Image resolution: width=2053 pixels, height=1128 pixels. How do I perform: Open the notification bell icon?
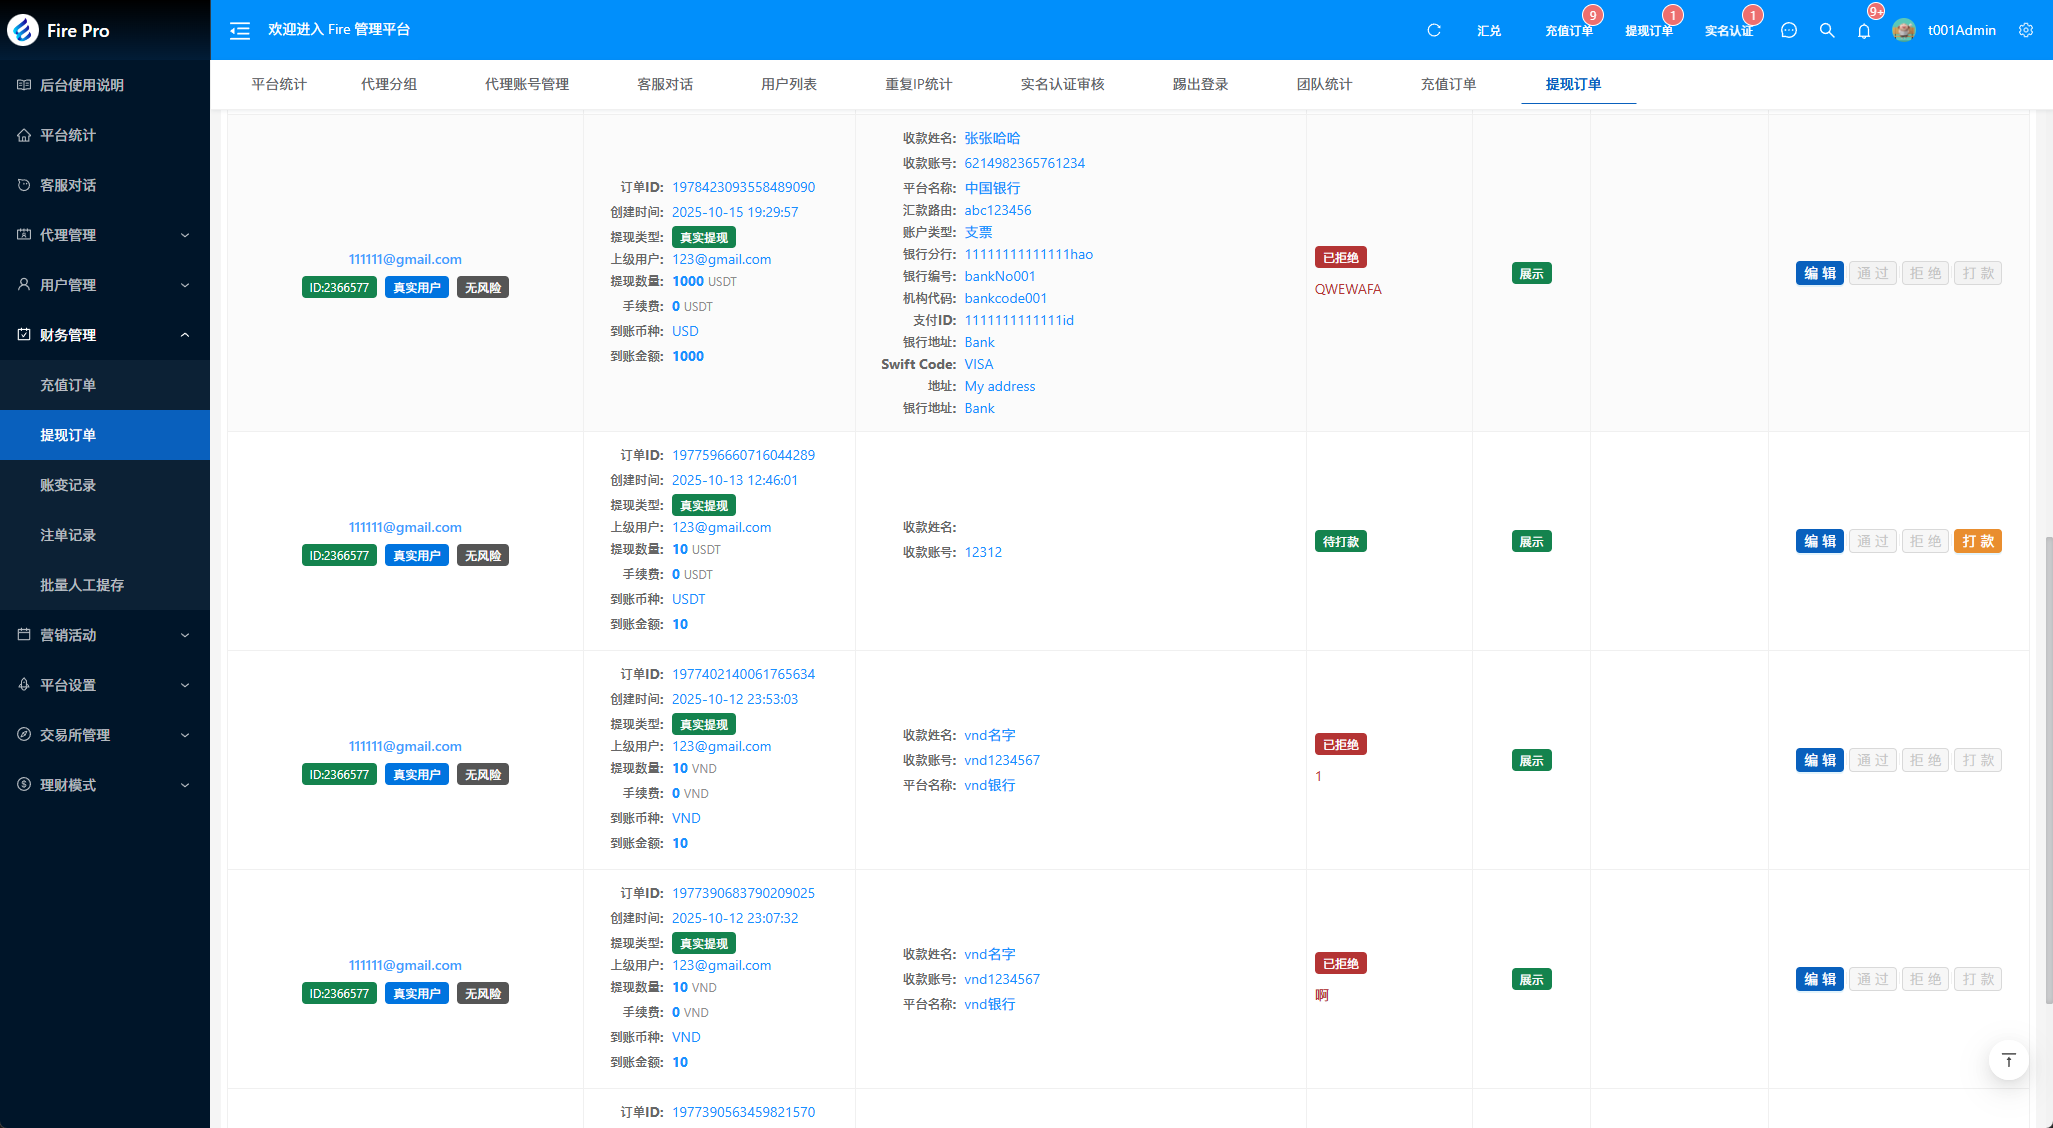[1863, 31]
